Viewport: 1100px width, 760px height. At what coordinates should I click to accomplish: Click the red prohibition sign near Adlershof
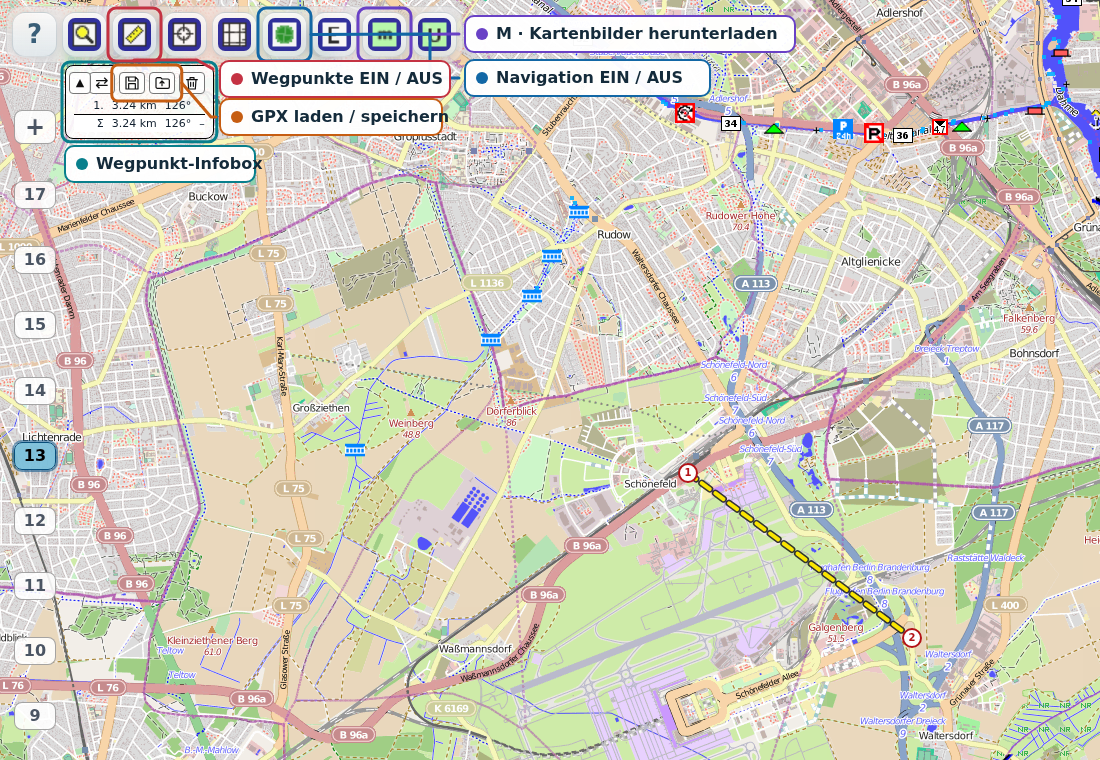685,113
